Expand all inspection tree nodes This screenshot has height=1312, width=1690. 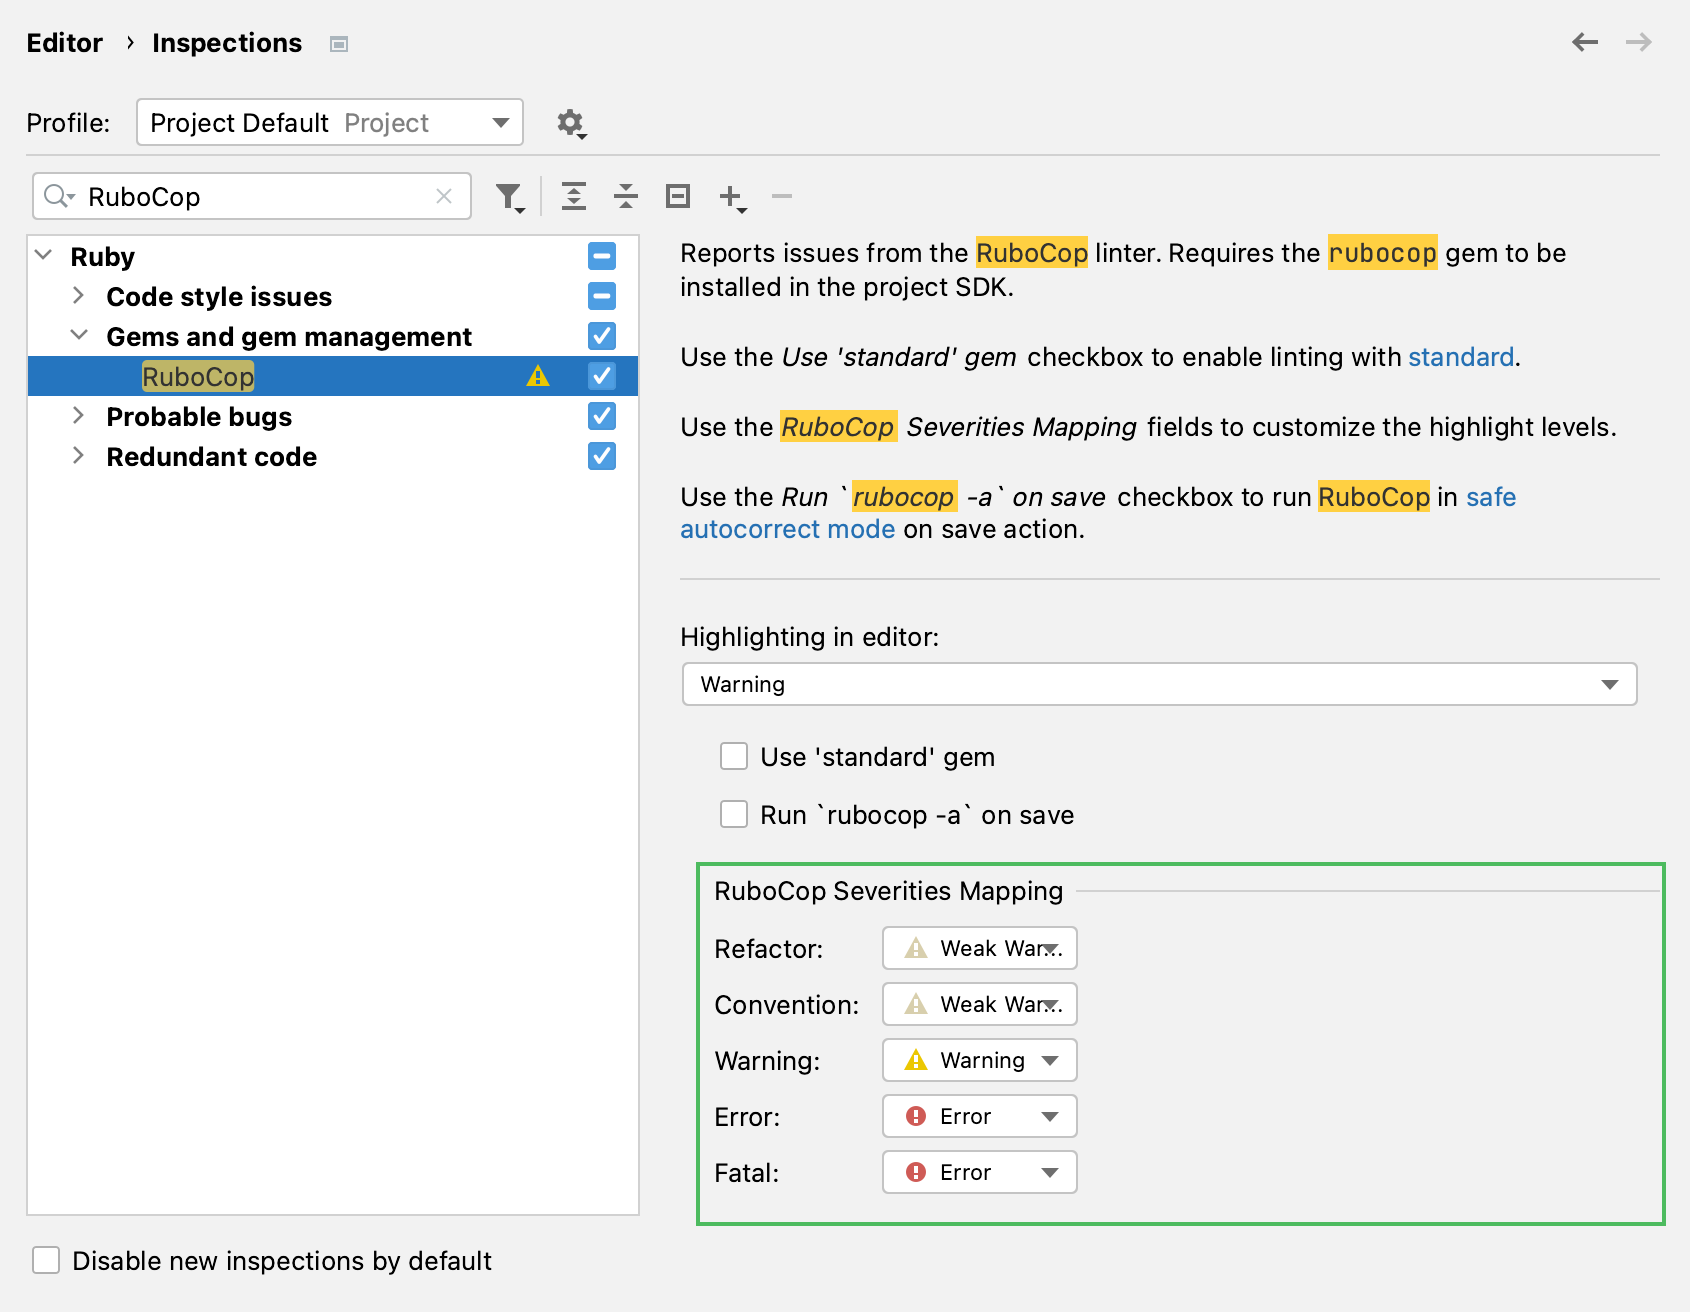(574, 196)
